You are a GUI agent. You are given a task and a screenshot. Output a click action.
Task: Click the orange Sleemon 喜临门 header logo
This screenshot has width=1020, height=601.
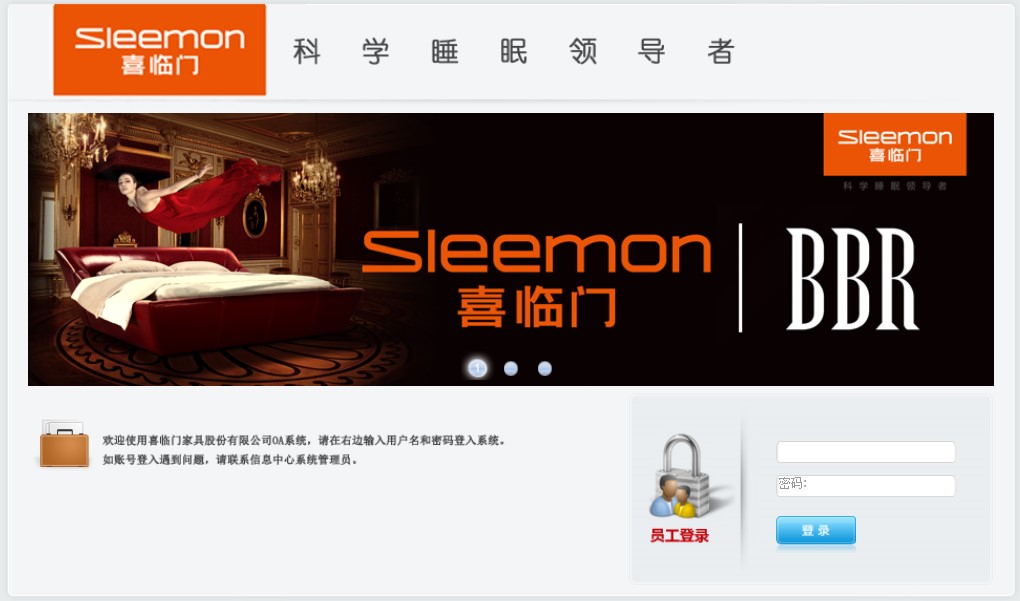[159, 49]
